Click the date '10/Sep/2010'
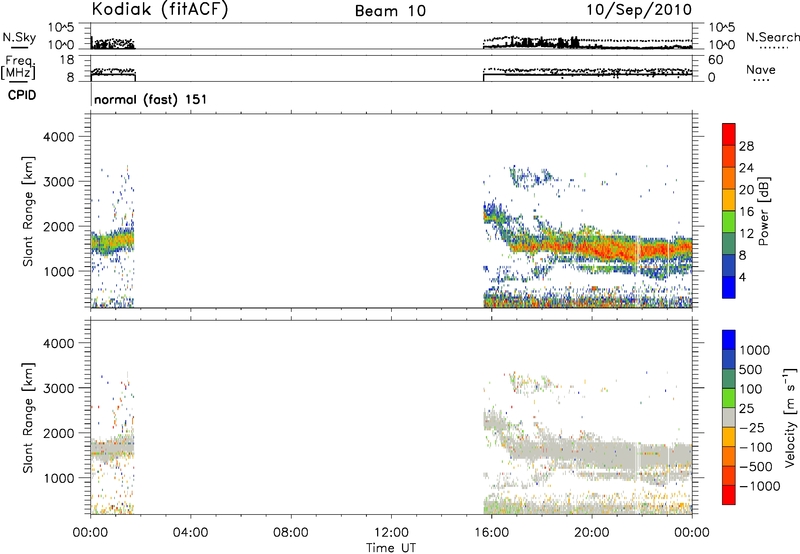The width and height of the screenshot is (800, 554). (639, 9)
